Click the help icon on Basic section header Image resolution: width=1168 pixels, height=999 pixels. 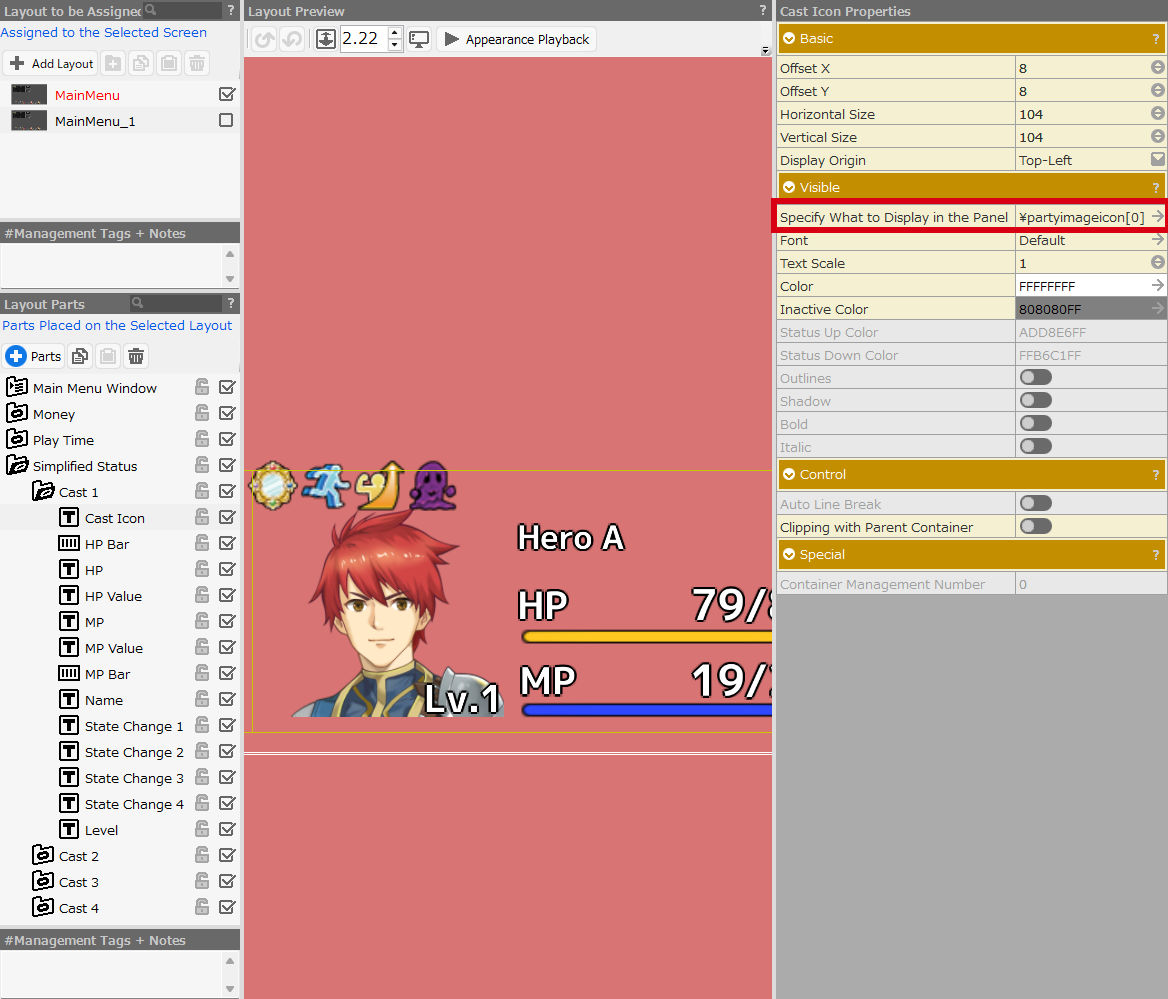[1156, 39]
